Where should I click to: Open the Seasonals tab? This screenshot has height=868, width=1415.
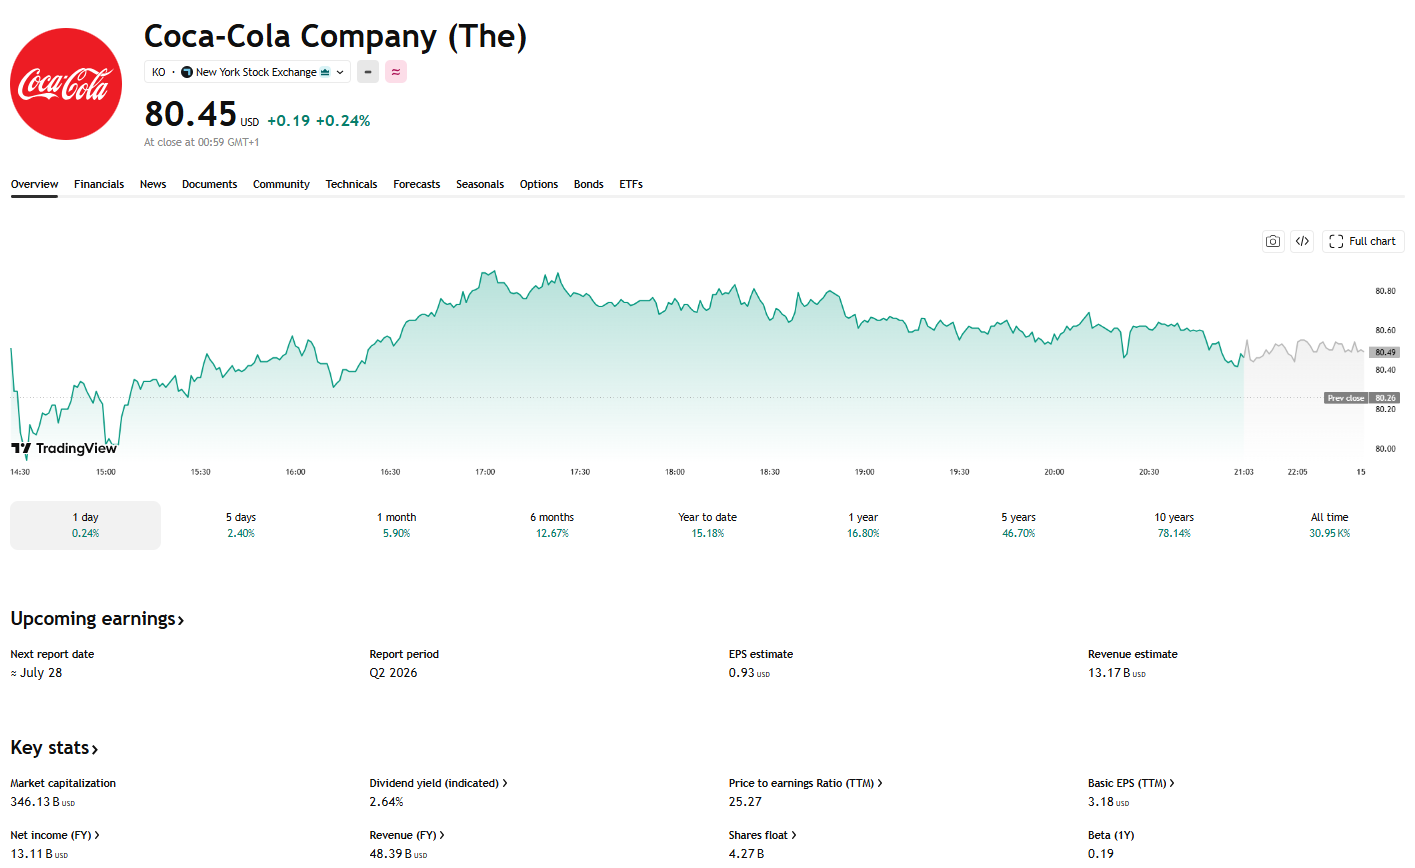pos(480,184)
